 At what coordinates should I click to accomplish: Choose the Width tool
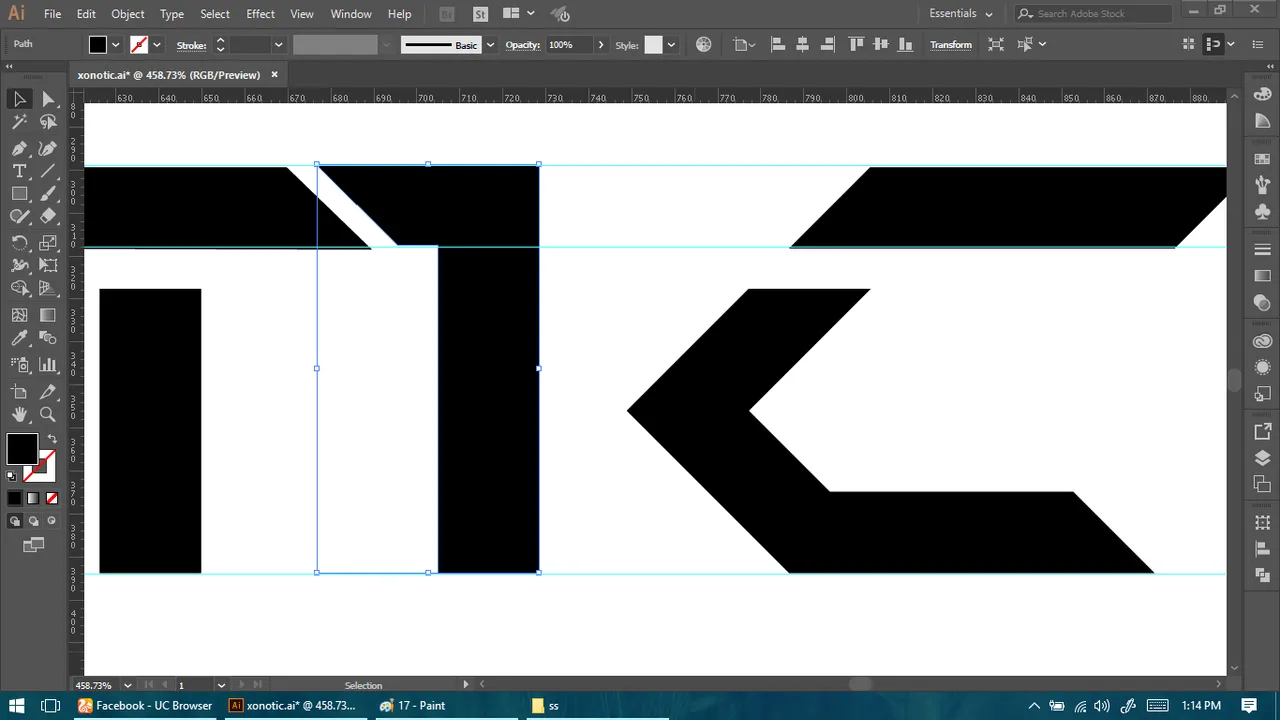[x=19, y=266]
